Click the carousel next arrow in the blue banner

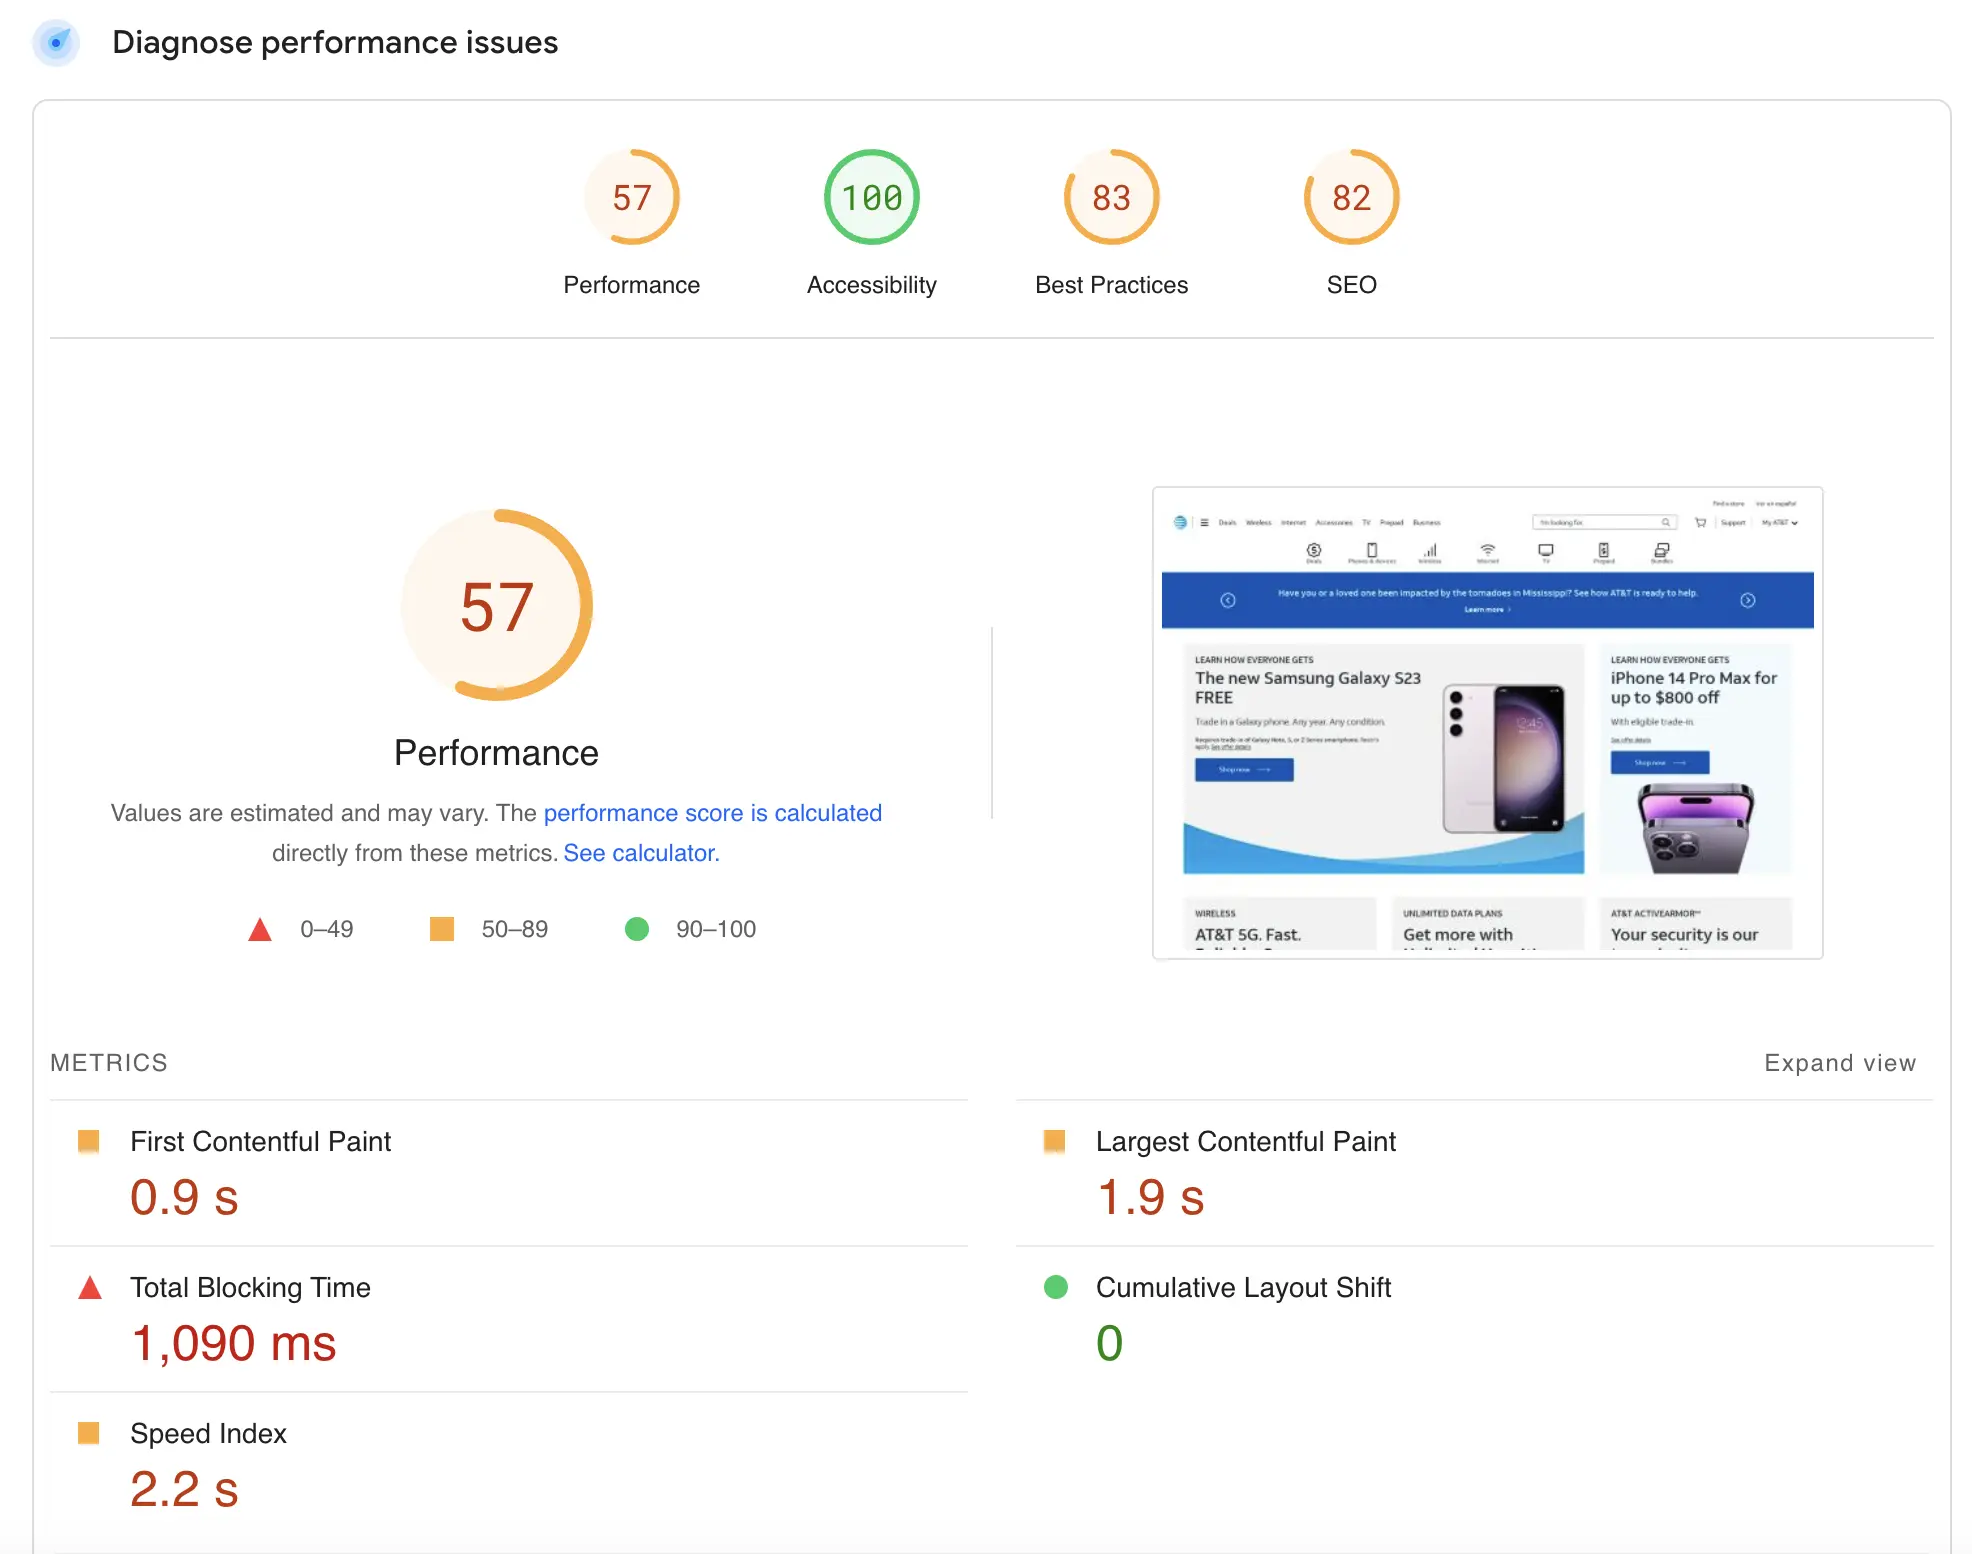pos(1749,600)
